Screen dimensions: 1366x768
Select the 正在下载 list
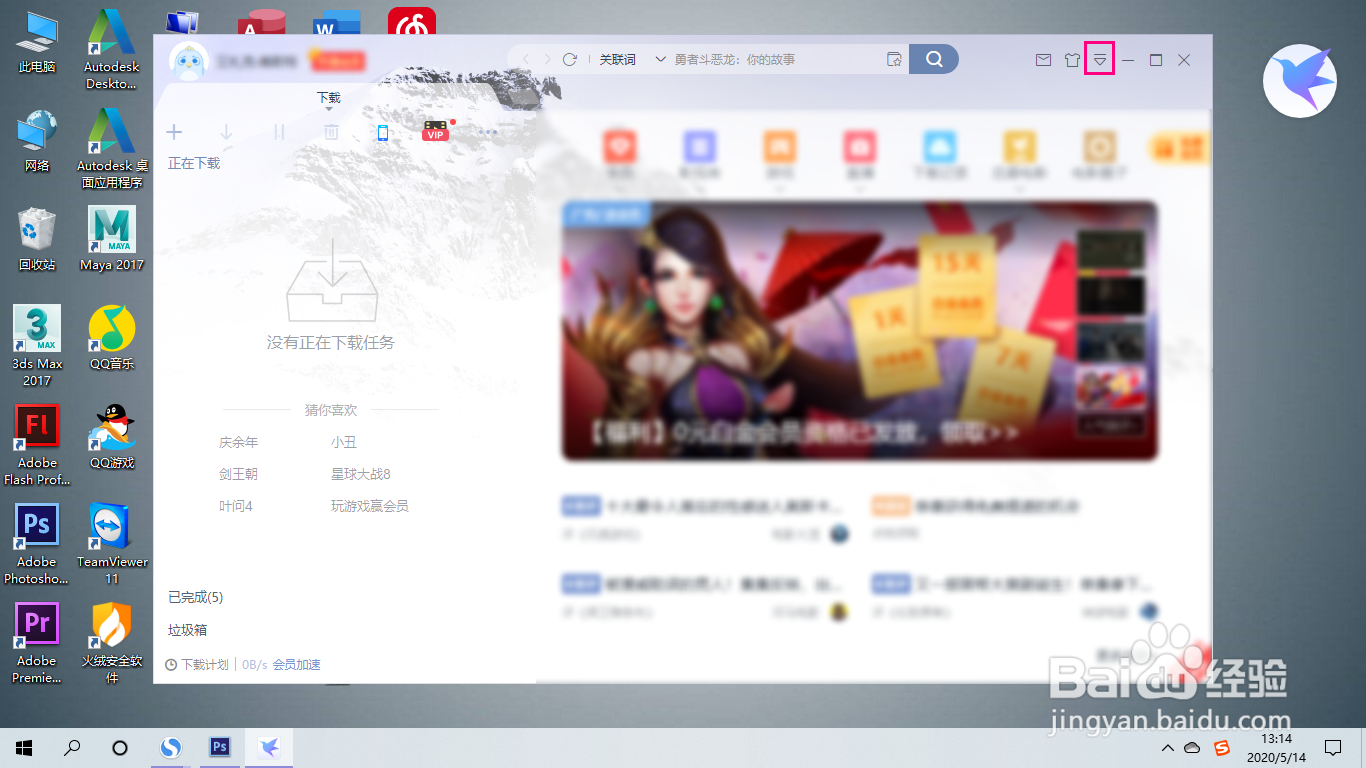(x=194, y=163)
